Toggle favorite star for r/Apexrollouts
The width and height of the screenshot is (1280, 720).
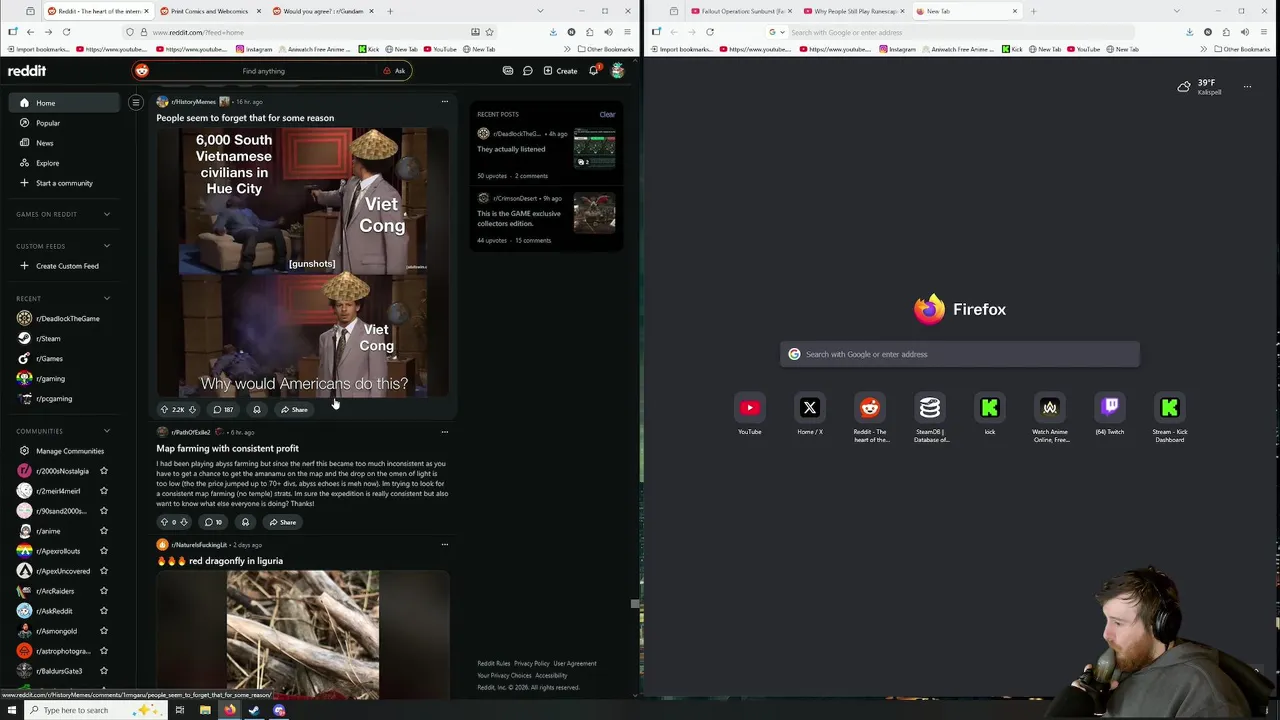(103, 551)
